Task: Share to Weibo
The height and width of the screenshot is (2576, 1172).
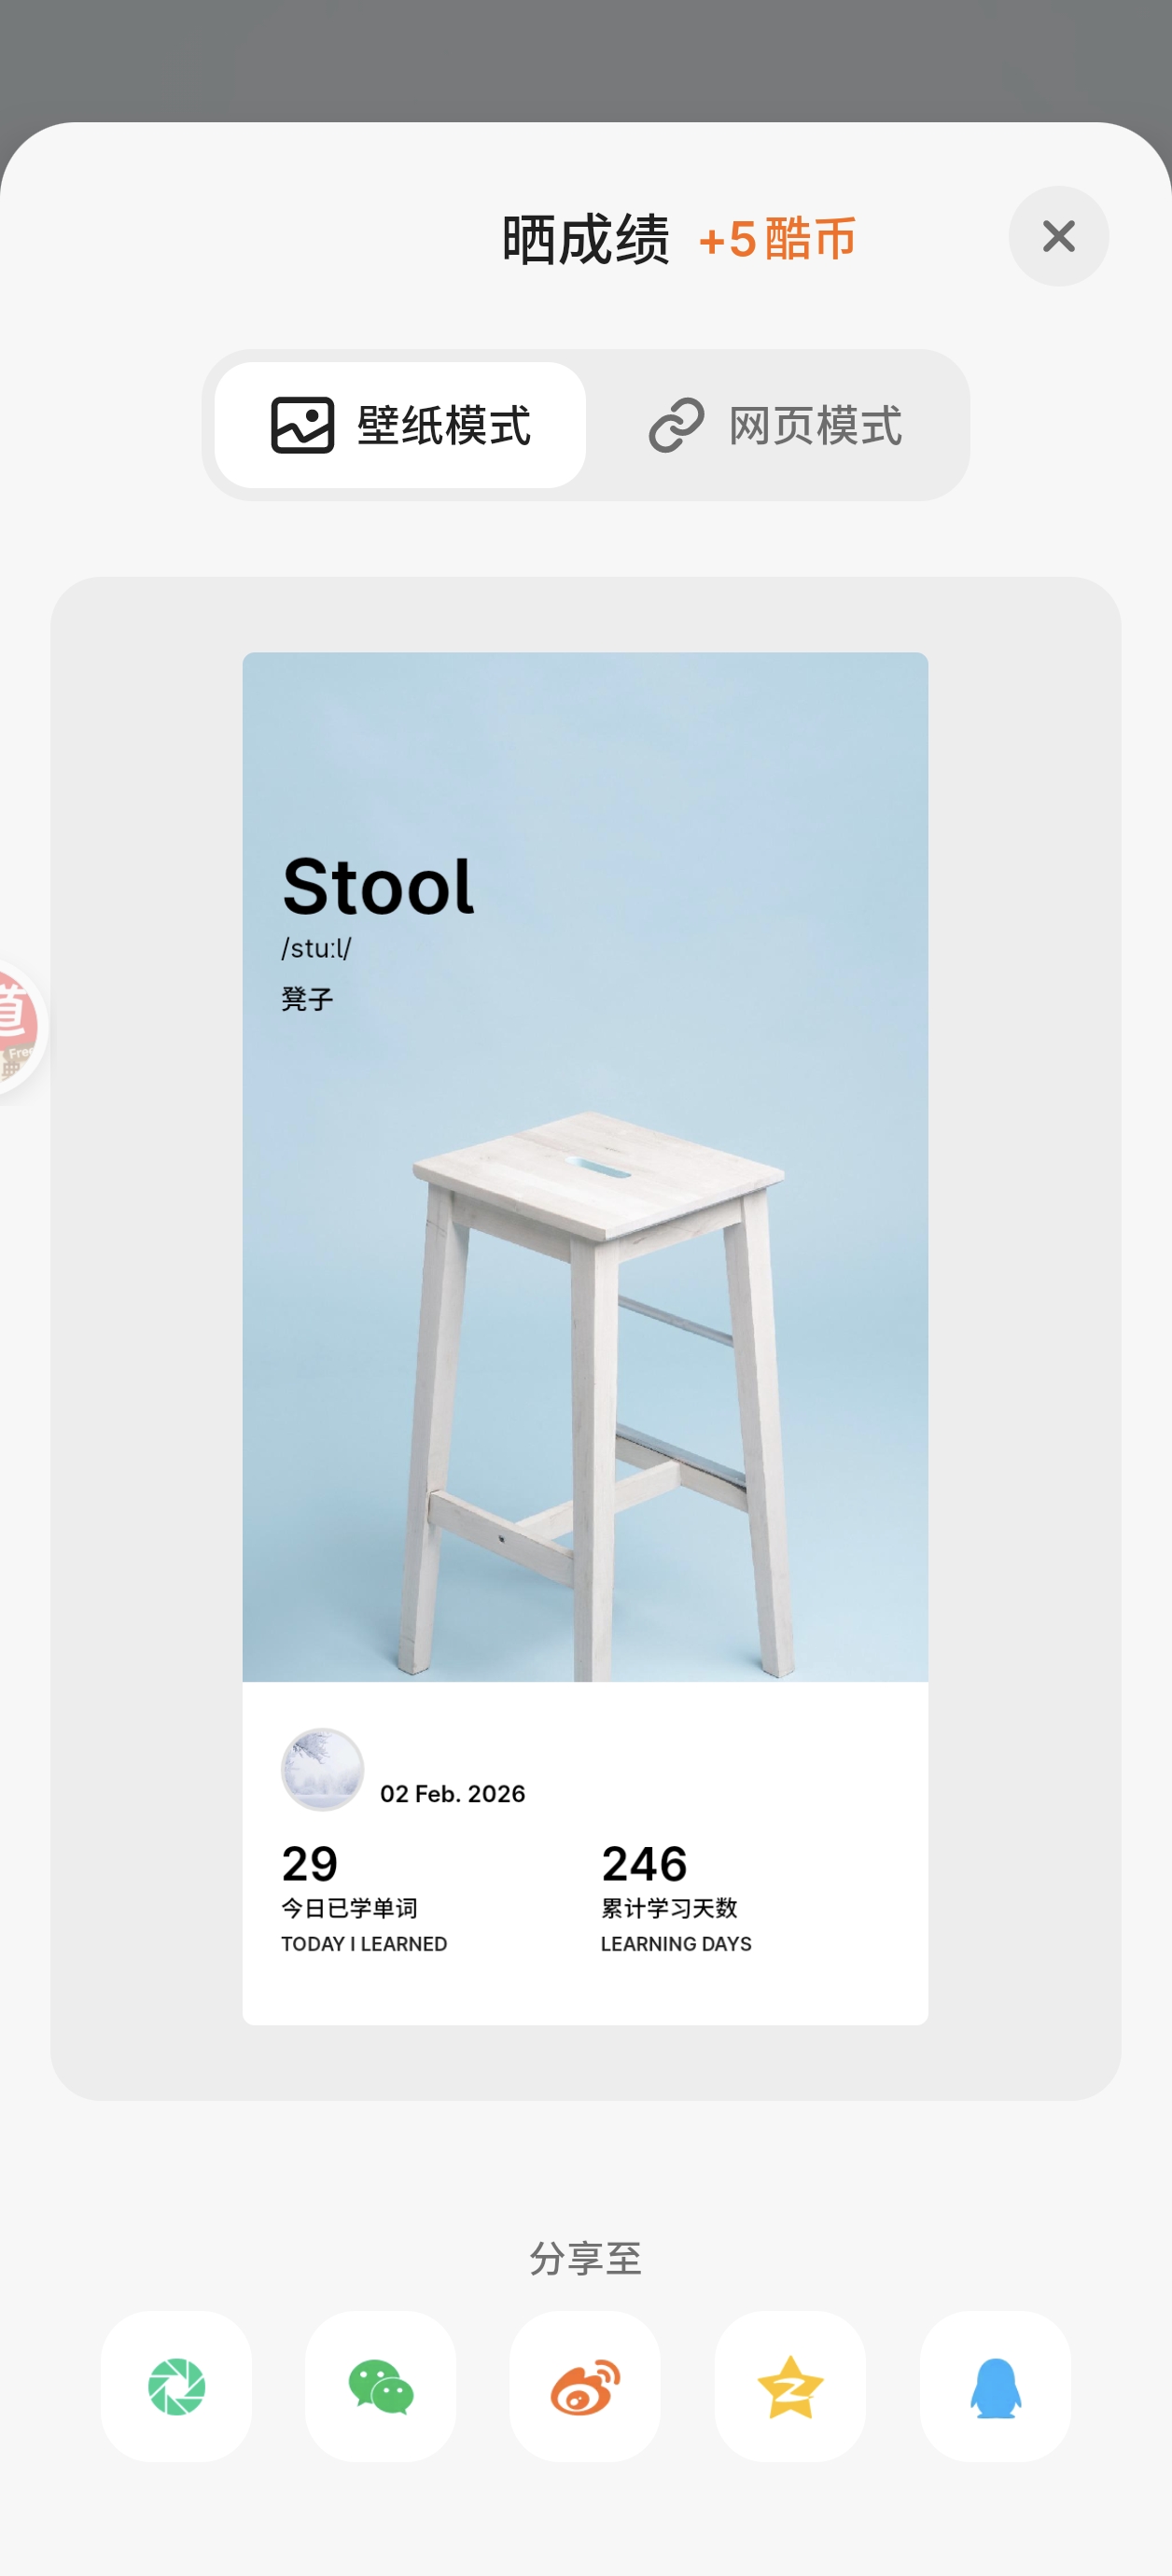Action: pyautogui.click(x=585, y=2386)
